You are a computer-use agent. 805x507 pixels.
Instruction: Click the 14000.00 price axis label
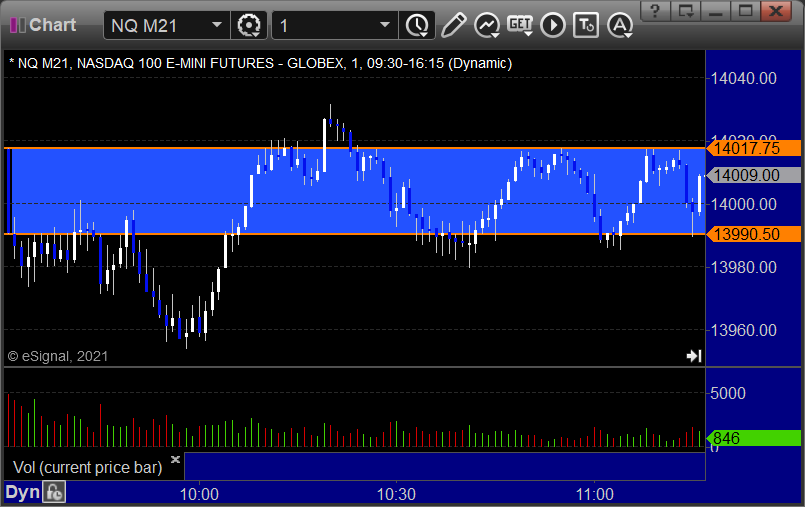[744, 204]
